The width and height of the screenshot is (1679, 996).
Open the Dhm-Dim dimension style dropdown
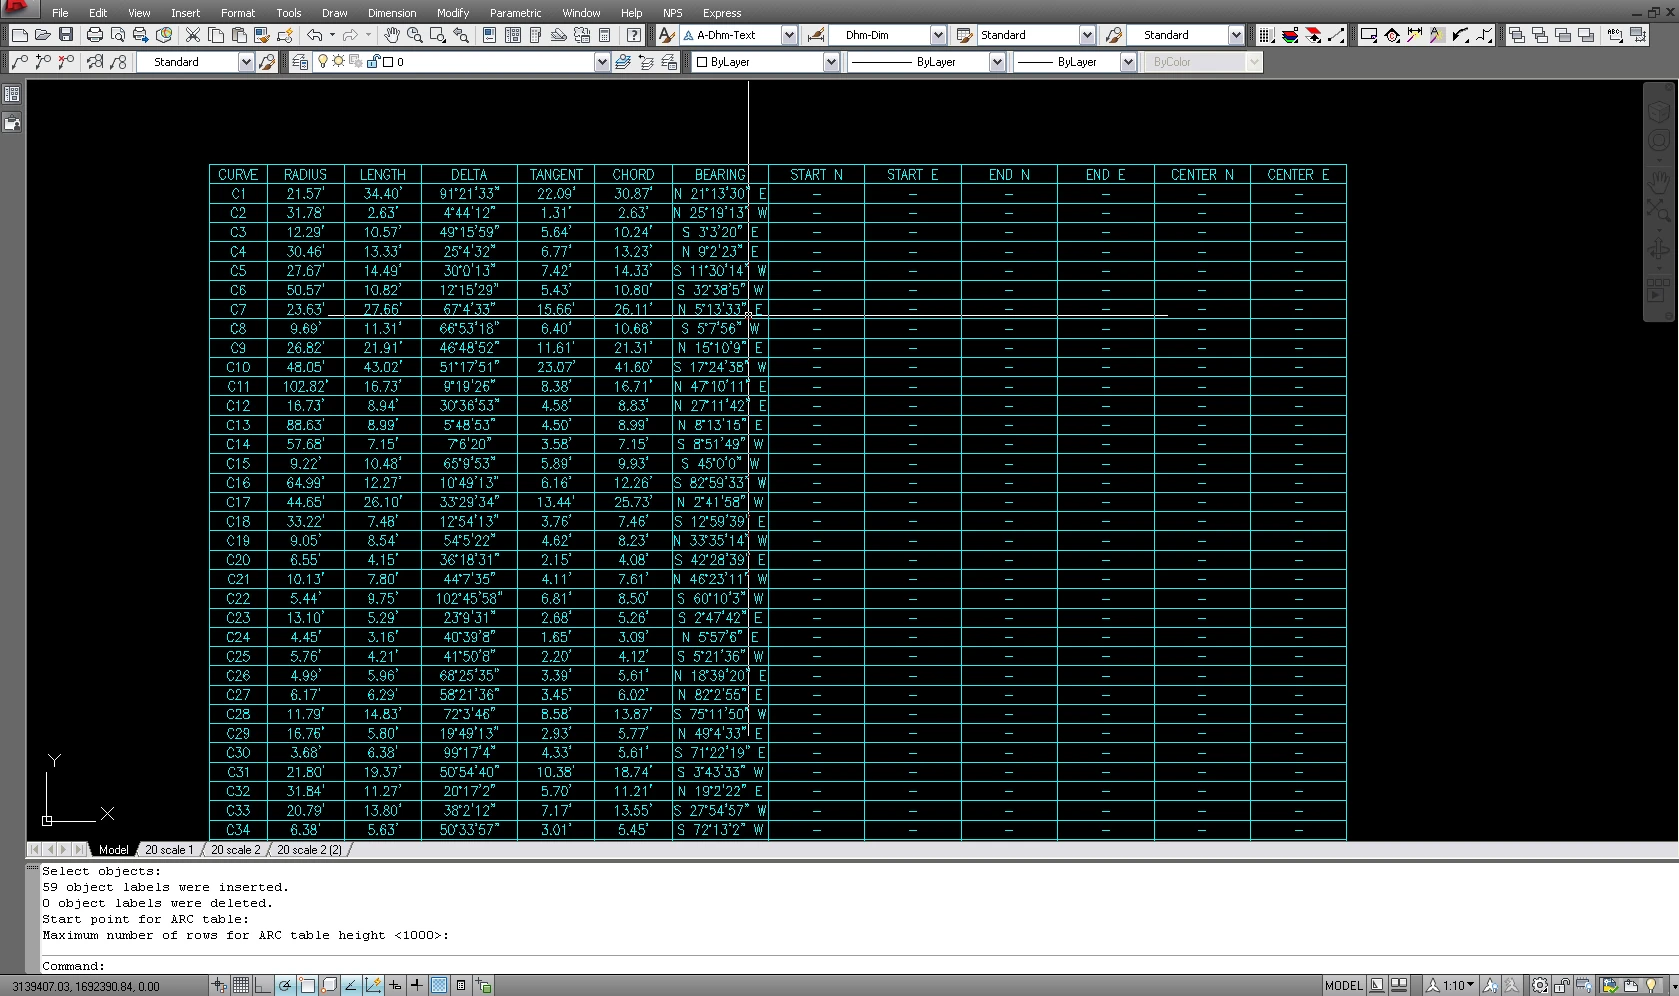(x=937, y=35)
